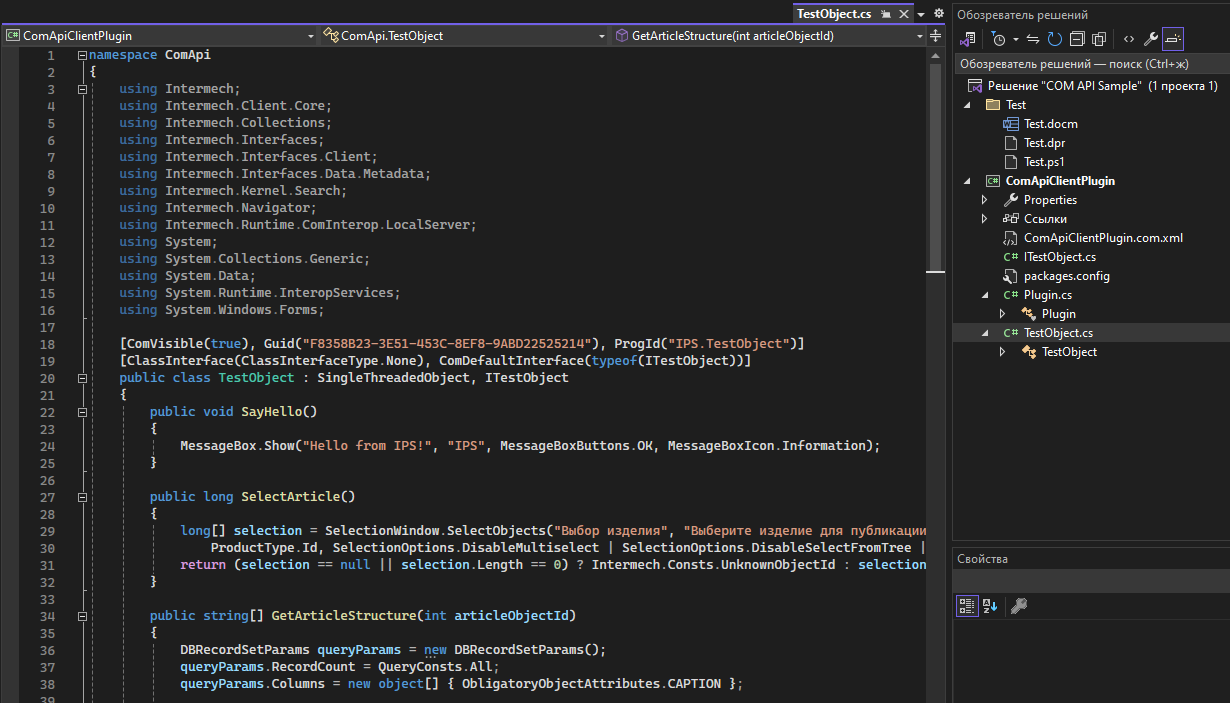Toggle the Preview Selected Items button
The width and height of the screenshot is (1230, 703).
[1173, 39]
